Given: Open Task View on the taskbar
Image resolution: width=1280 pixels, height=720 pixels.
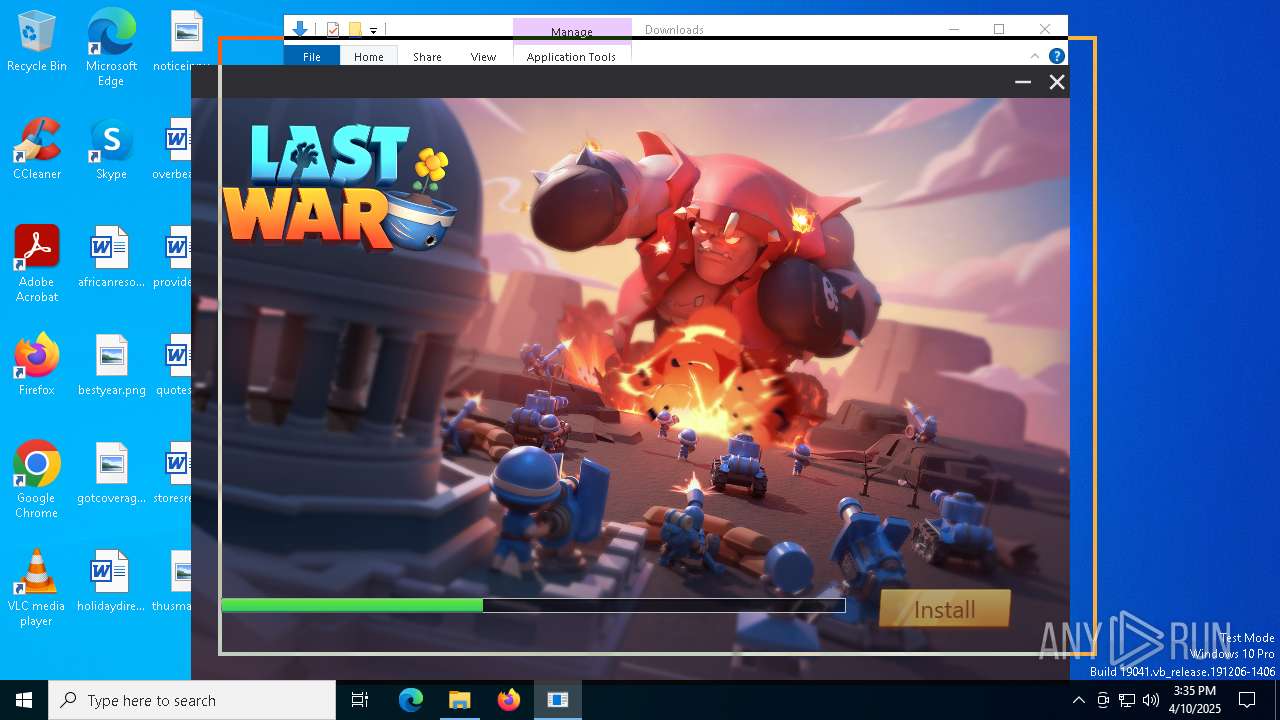Looking at the screenshot, I should tap(360, 700).
